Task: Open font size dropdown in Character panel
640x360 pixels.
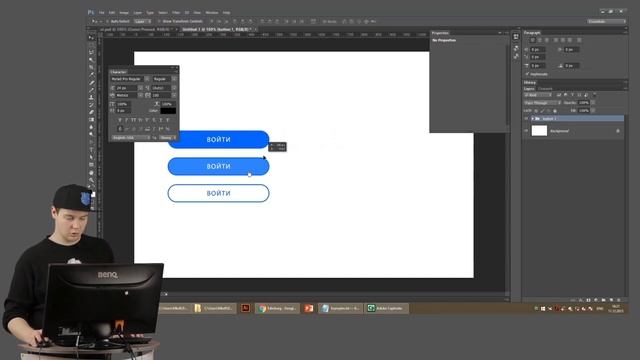Action: coord(140,88)
